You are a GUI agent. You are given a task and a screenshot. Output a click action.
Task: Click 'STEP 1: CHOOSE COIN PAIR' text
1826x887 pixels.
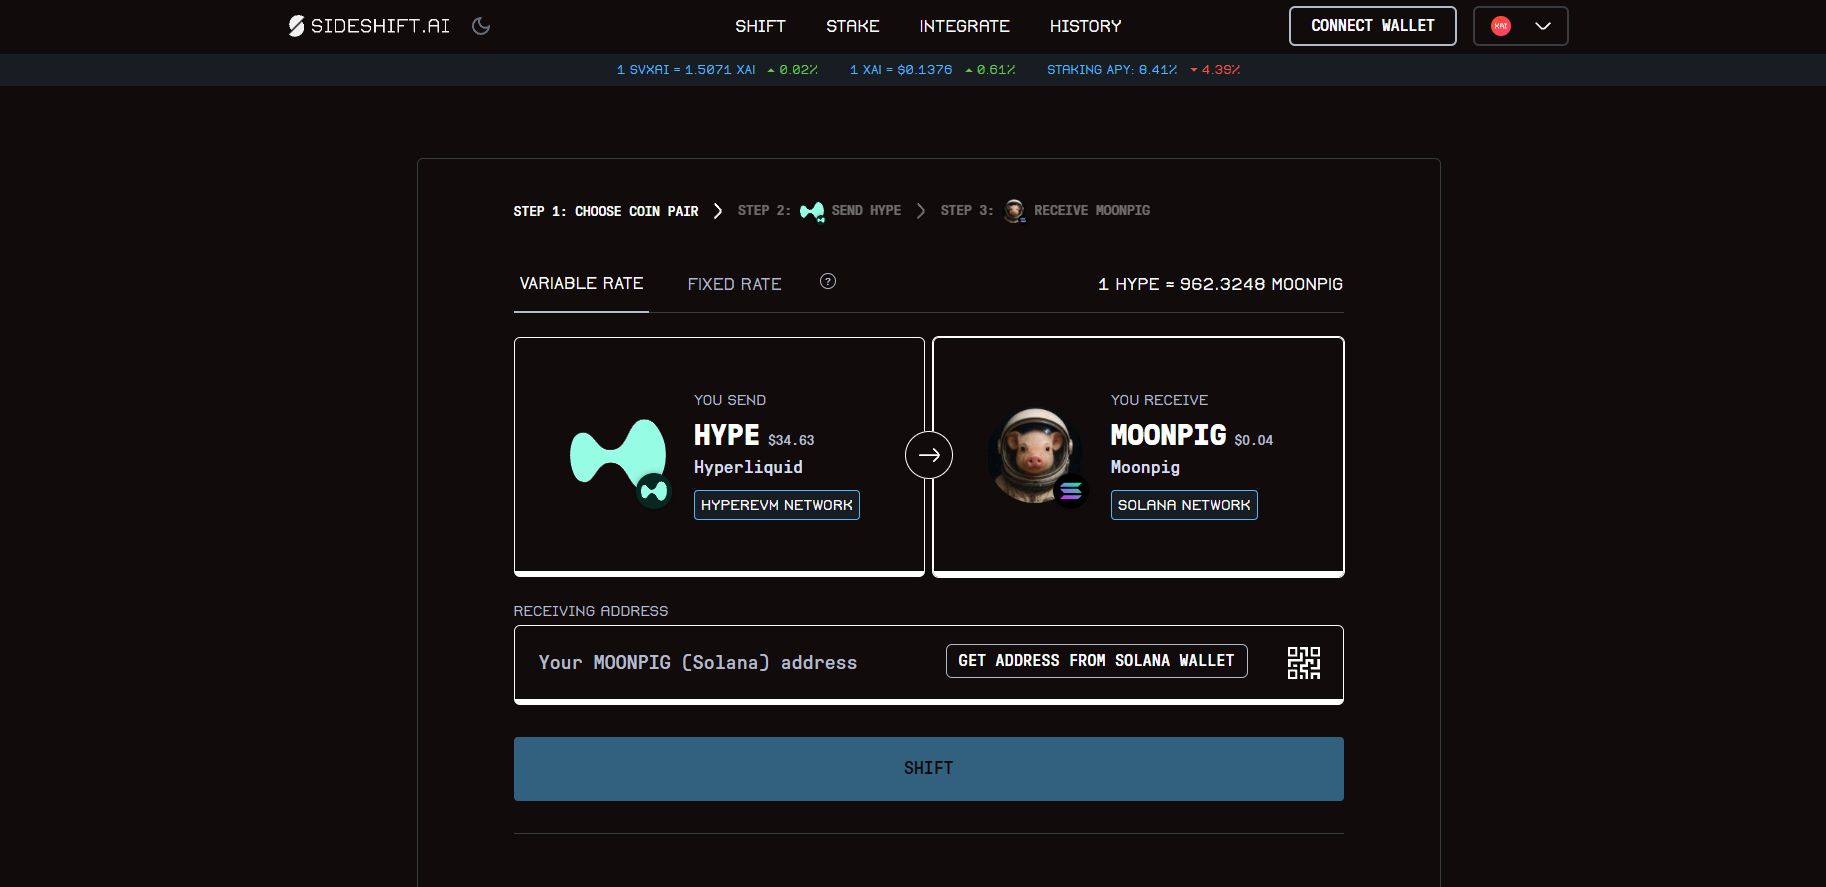click(606, 211)
